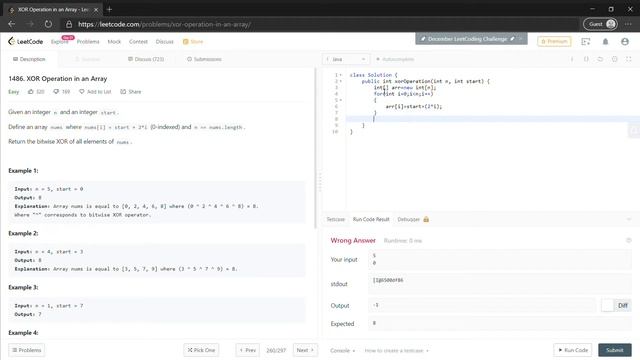The width and height of the screenshot is (640, 360).
Task: Click the Premium button
Action: tap(554, 41)
